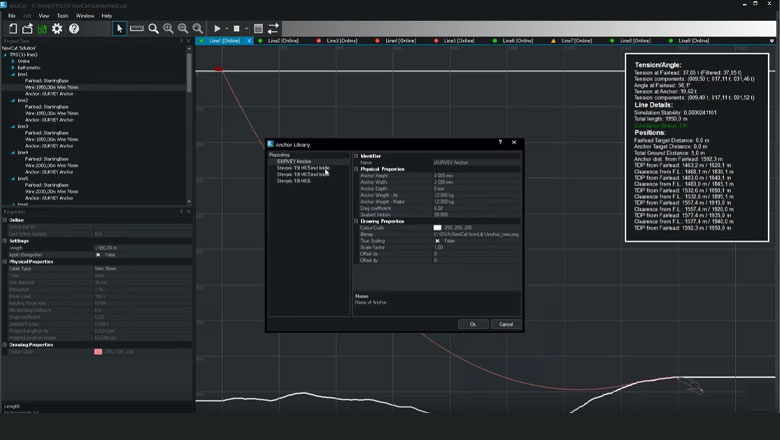Toggle the Apply Elongation checkbox
The height and width of the screenshot is (440, 780).
pos(98,255)
